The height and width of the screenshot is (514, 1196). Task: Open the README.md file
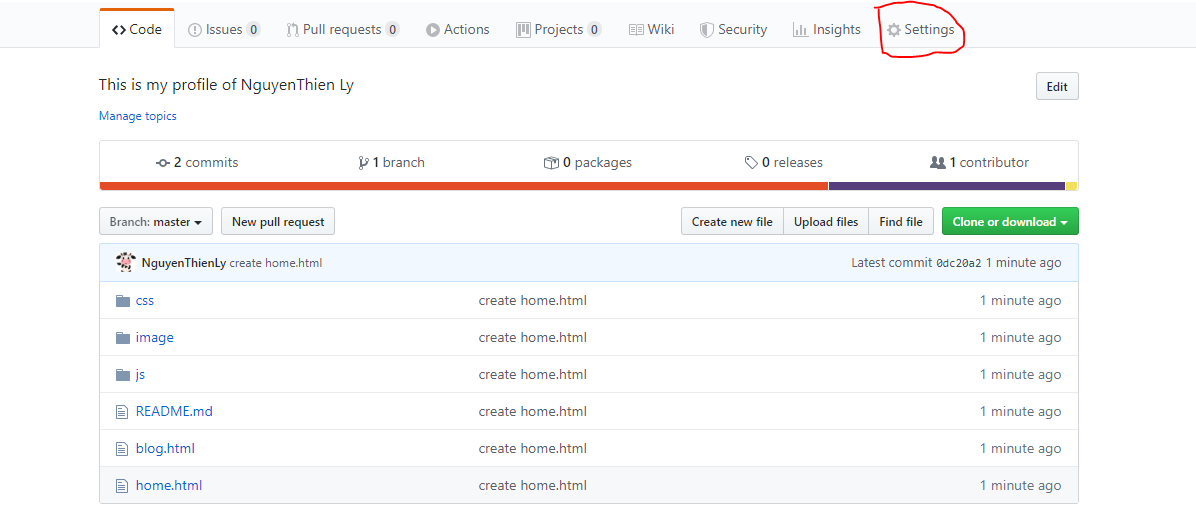tap(174, 411)
